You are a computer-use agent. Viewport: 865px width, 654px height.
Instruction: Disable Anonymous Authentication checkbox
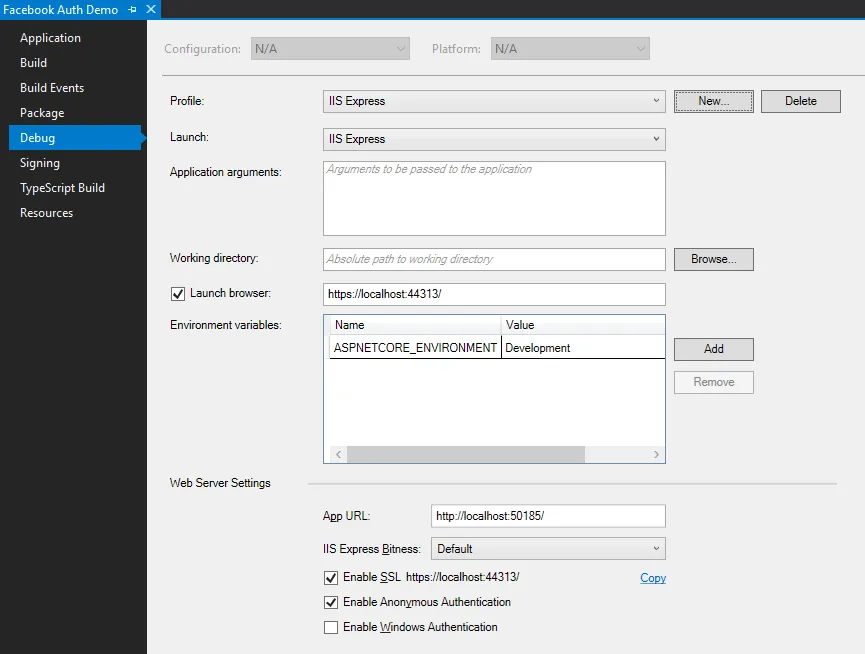click(x=331, y=602)
